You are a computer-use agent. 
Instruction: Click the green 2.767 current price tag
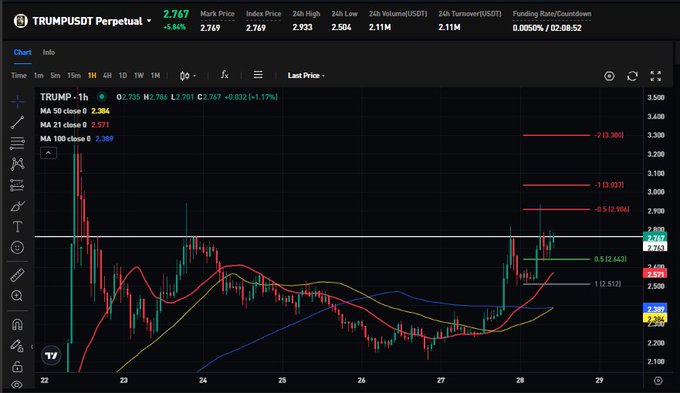click(x=655, y=238)
